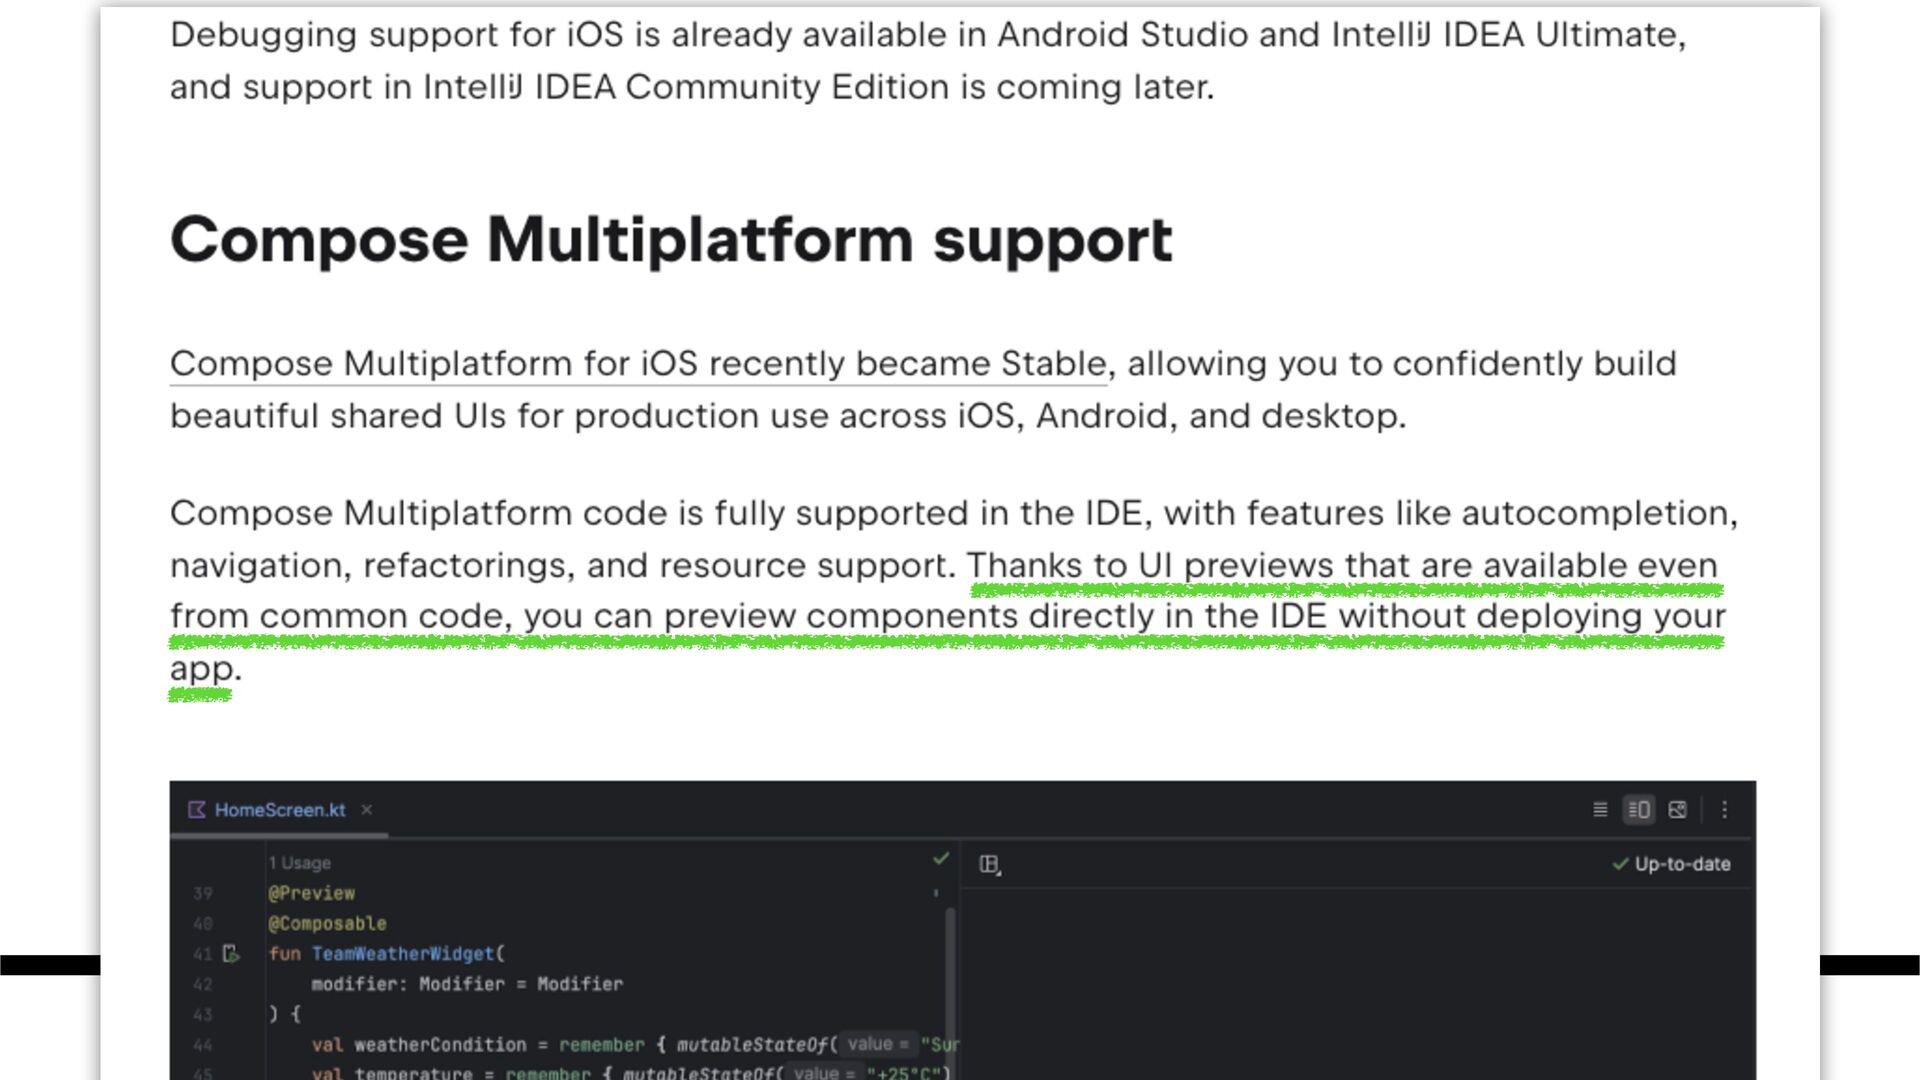Switch to design-only preview mode

pos(1678,810)
